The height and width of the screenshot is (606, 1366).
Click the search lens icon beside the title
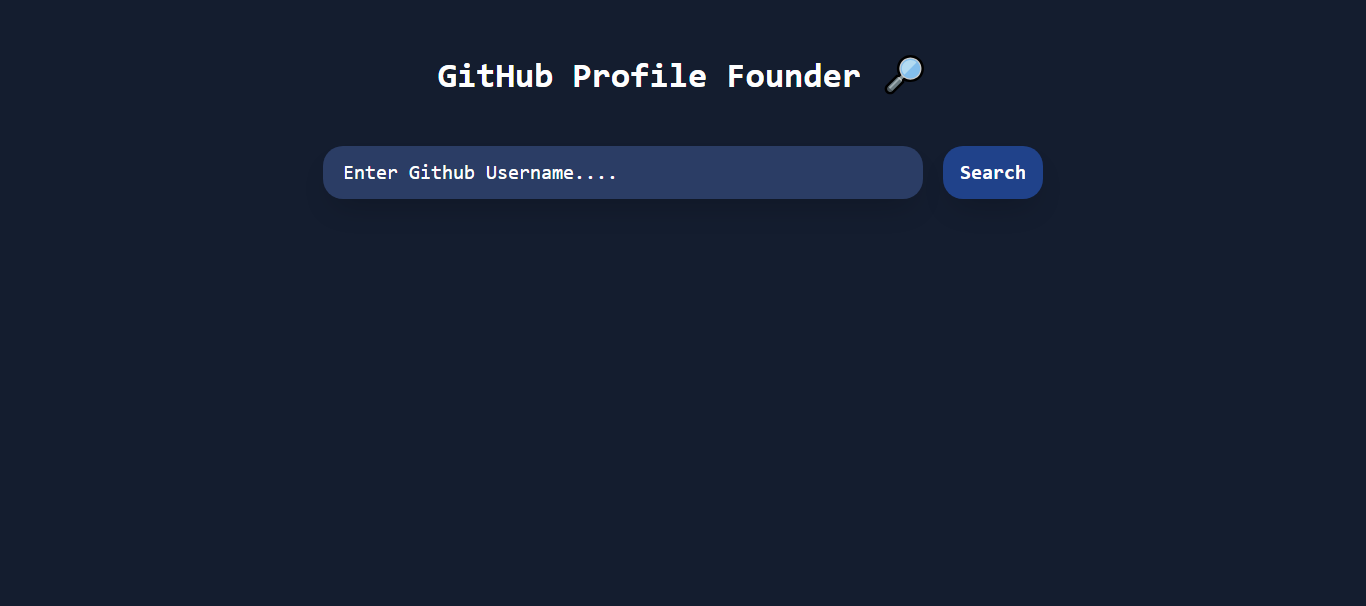click(904, 75)
